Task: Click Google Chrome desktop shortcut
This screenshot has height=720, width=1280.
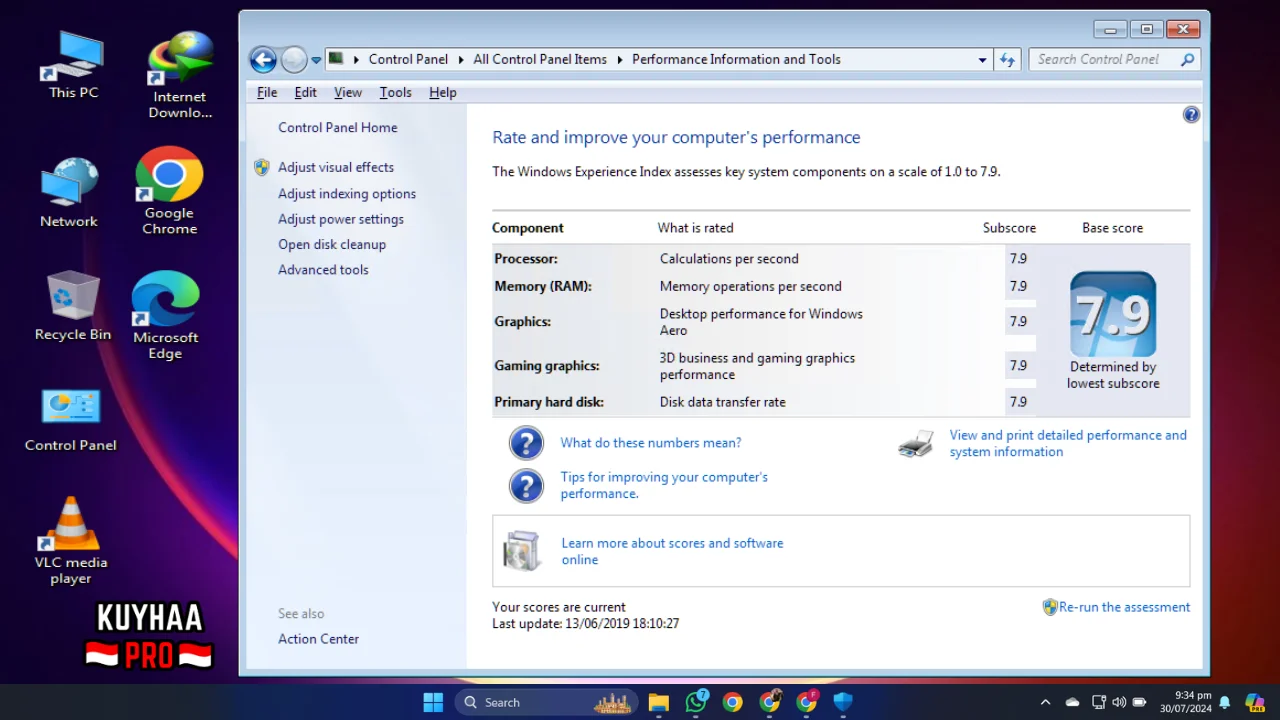Action: (169, 191)
